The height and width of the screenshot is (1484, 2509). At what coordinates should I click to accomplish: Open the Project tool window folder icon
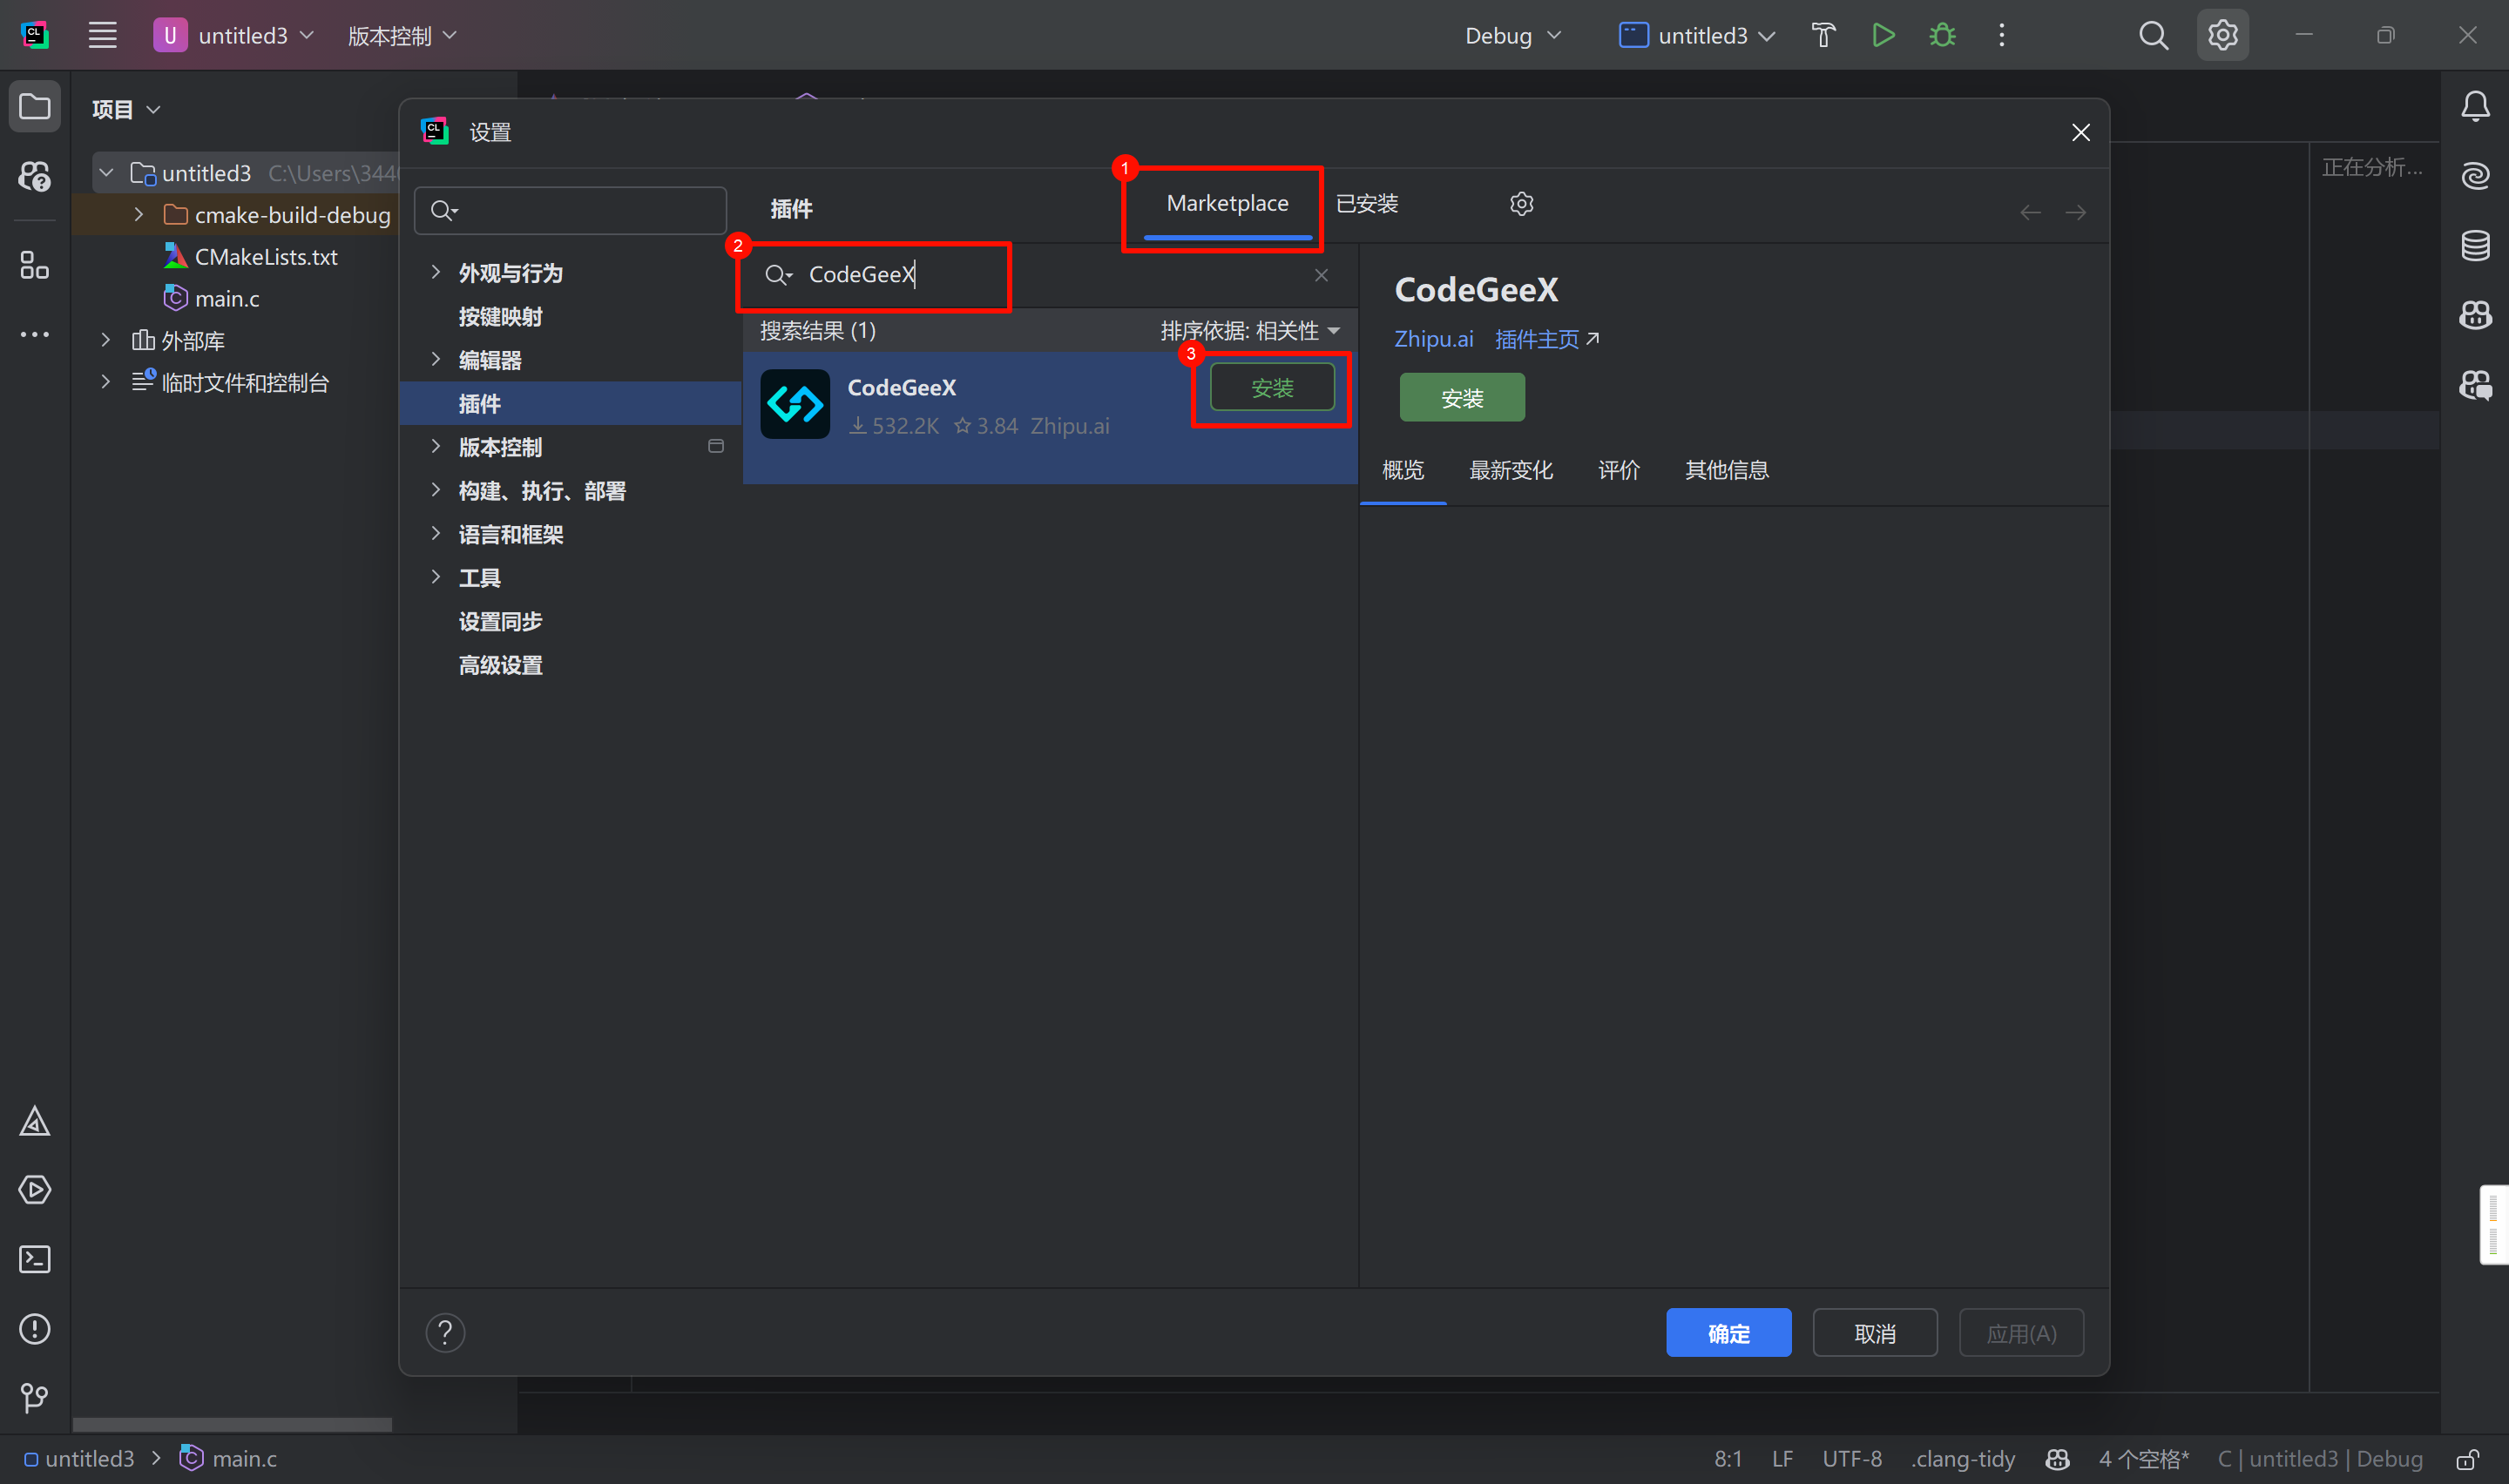click(35, 106)
